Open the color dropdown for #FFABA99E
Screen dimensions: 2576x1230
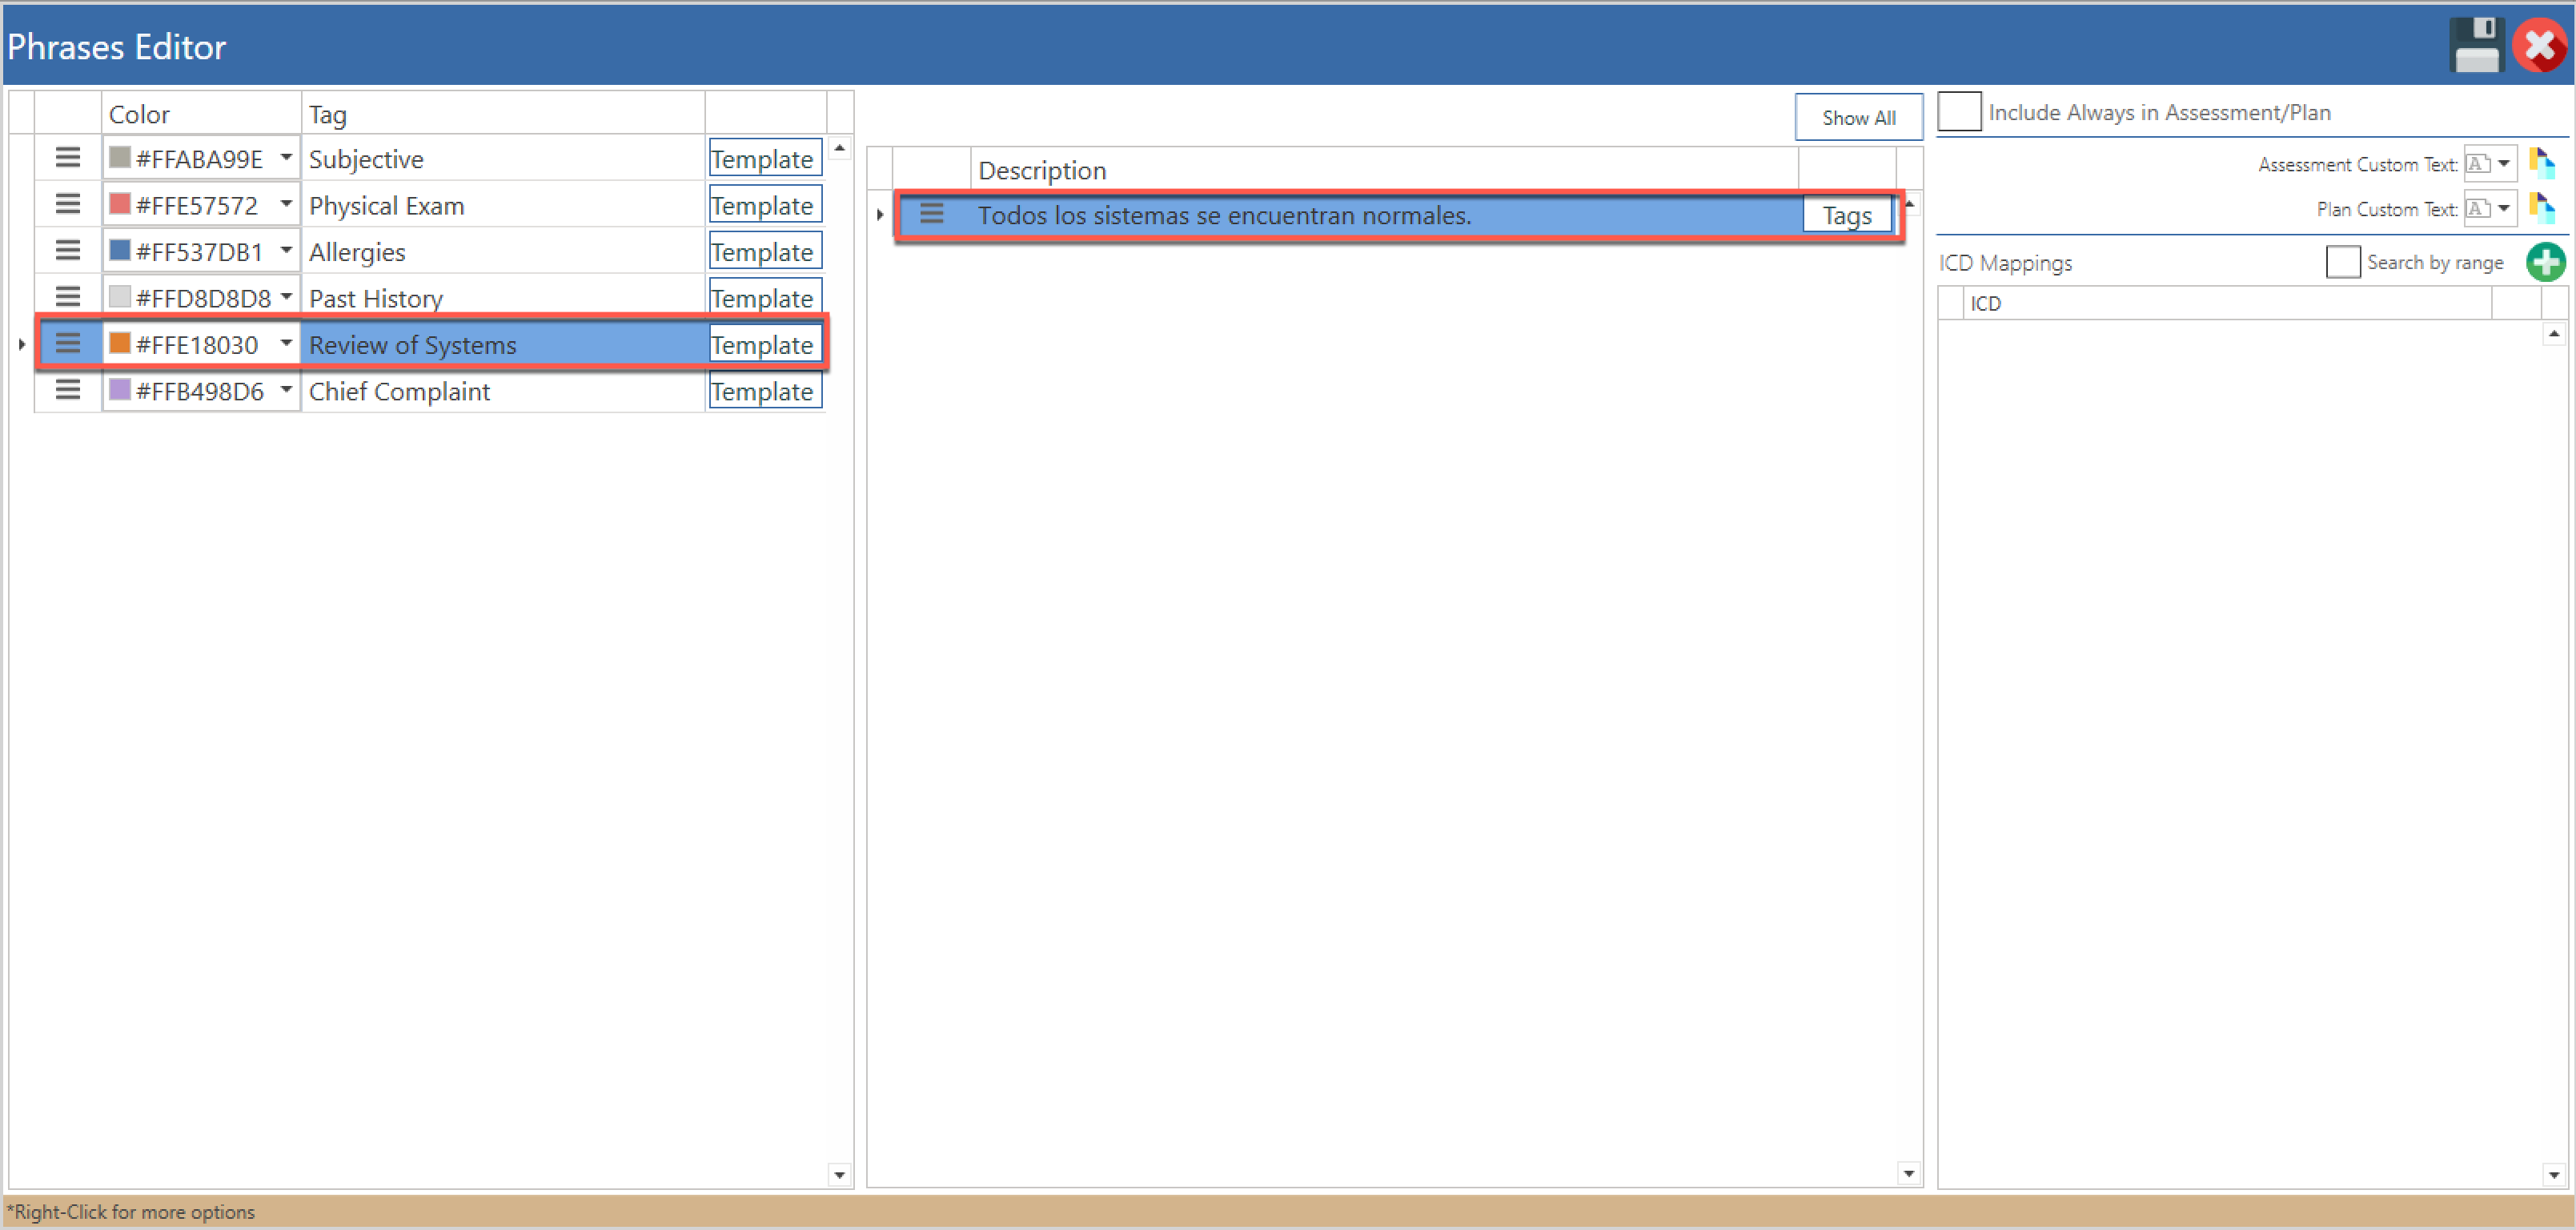point(286,158)
